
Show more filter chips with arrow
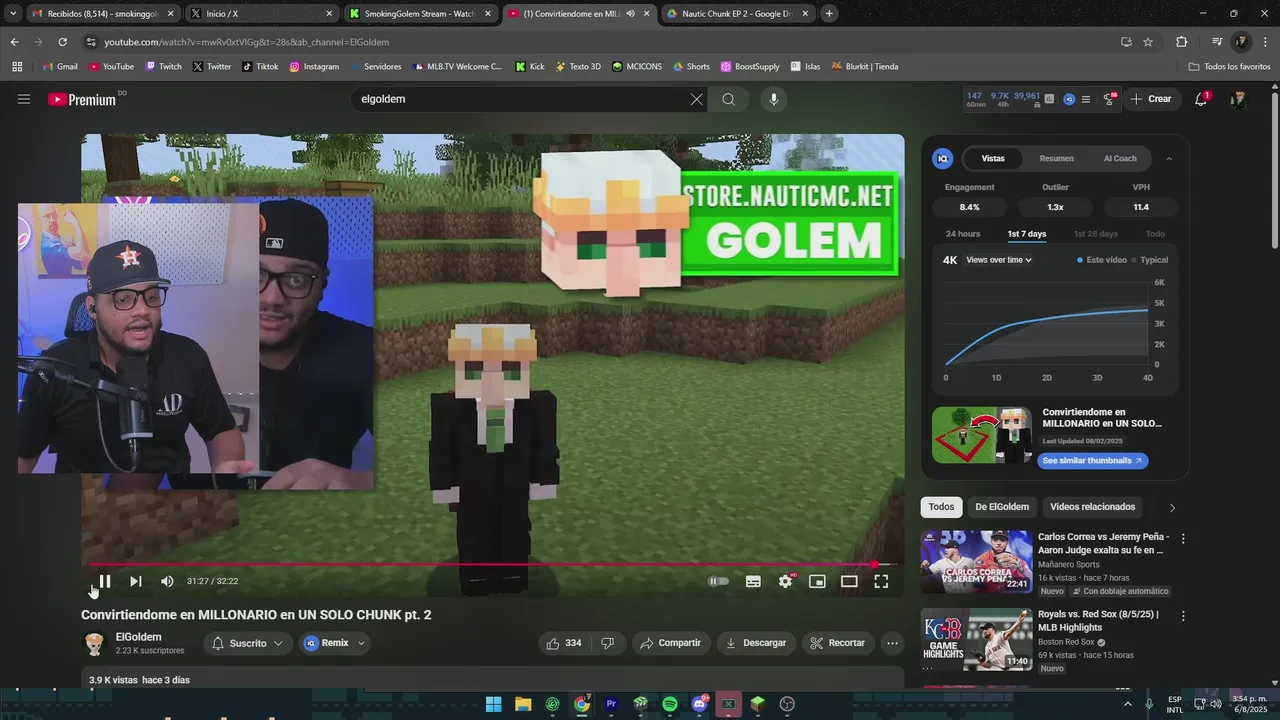pyautogui.click(x=1172, y=507)
